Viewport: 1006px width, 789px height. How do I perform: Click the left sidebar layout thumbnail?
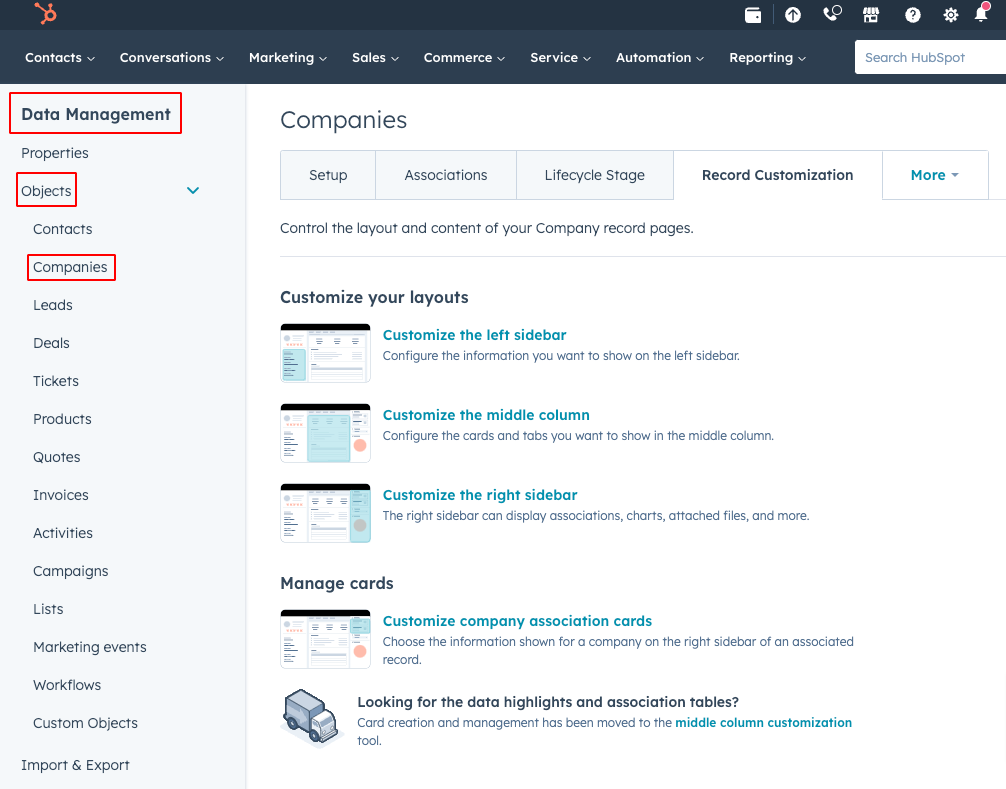[x=325, y=353]
